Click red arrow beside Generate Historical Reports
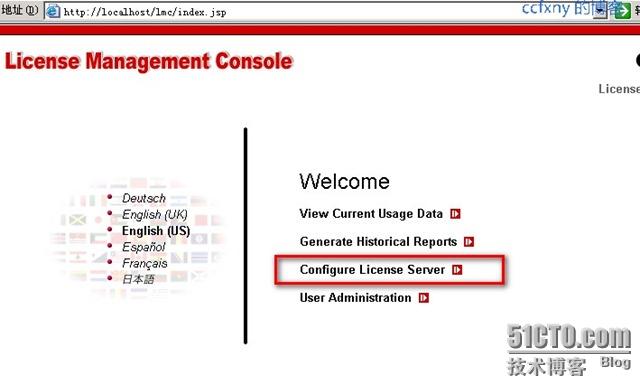640x385 pixels. coord(469,242)
